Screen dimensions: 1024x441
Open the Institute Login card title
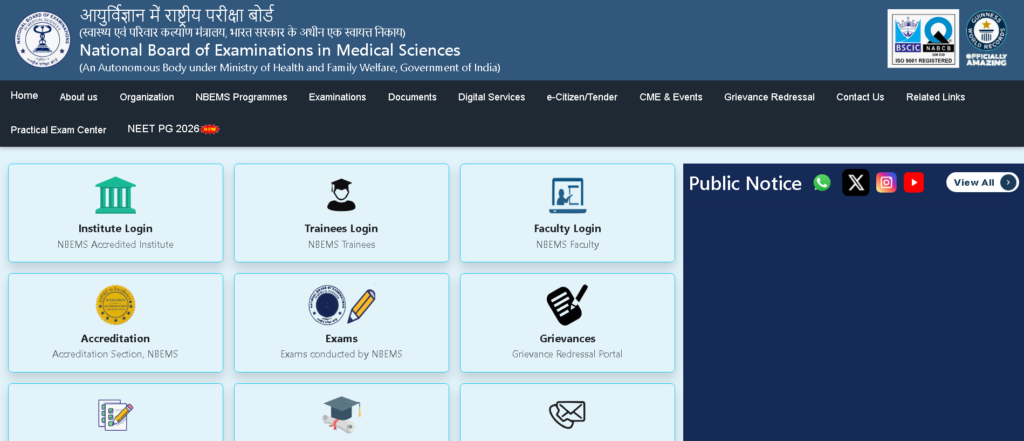point(116,229)
